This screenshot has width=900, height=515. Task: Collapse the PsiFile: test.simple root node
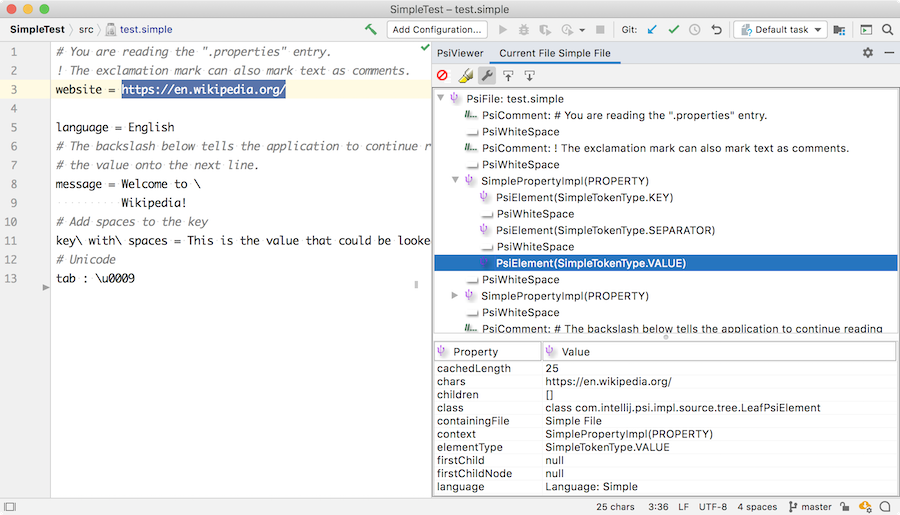pyautogui.click(x=441, y=99)
